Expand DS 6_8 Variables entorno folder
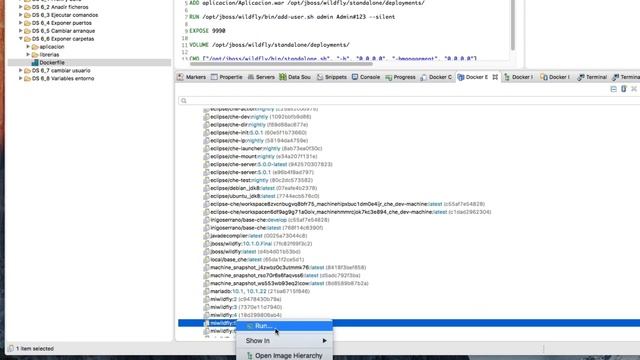 pos(20,78)
